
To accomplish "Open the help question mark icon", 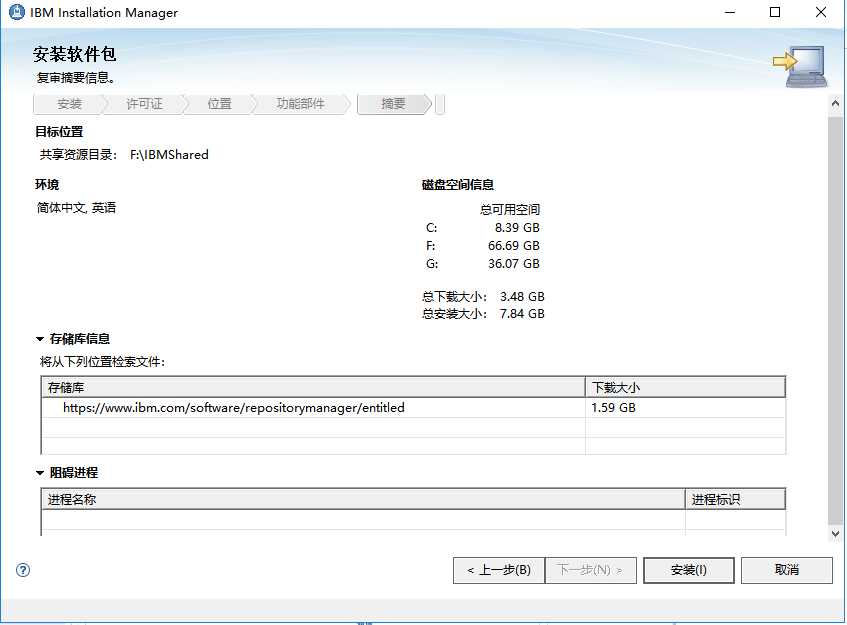I will tap(23, 570).
